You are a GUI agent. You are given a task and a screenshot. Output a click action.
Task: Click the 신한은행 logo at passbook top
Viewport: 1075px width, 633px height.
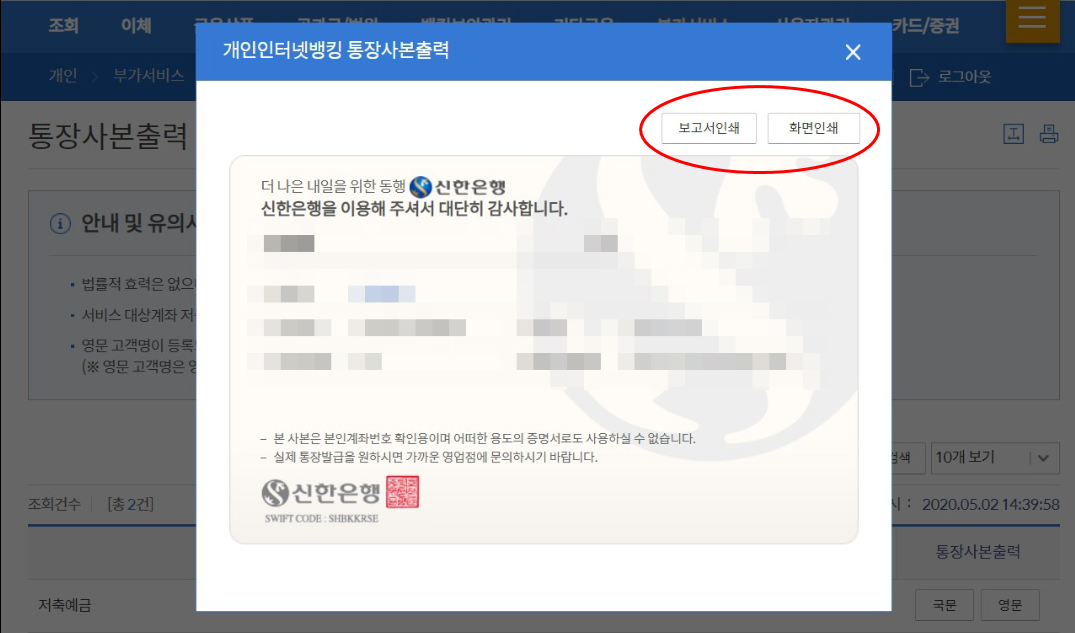[457, 187]
